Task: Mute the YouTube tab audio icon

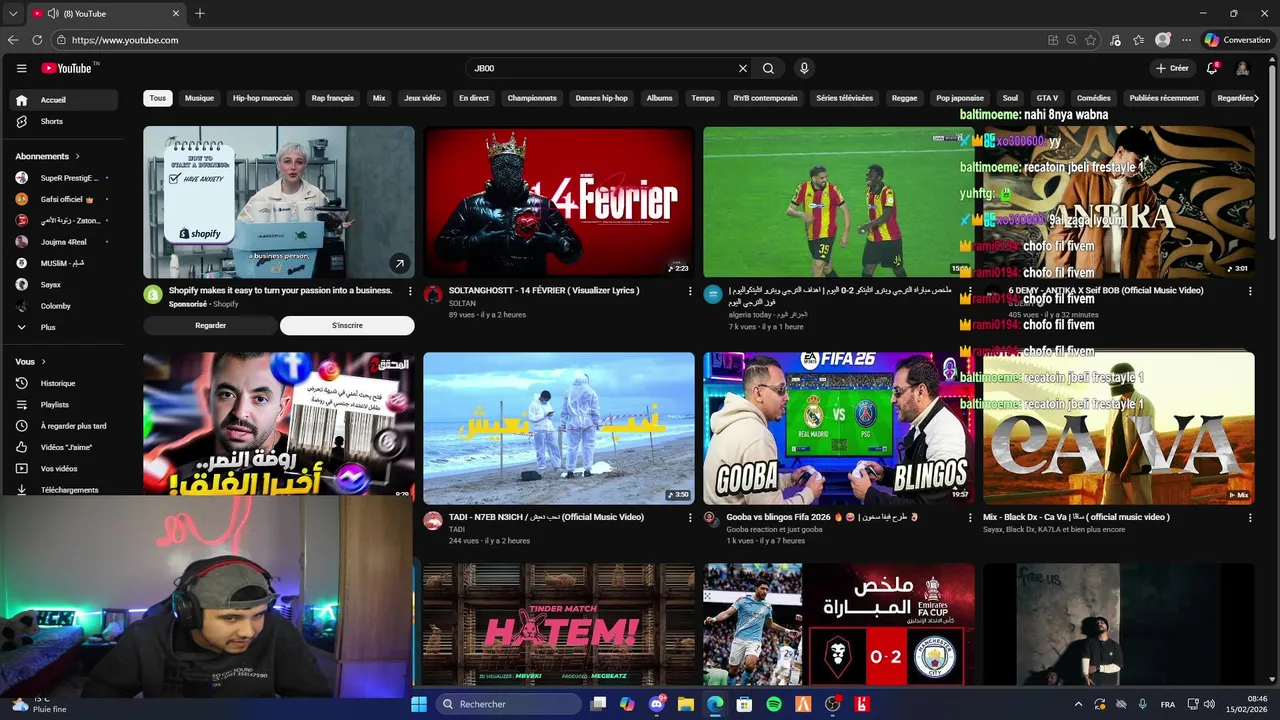Action: point(53,14)
